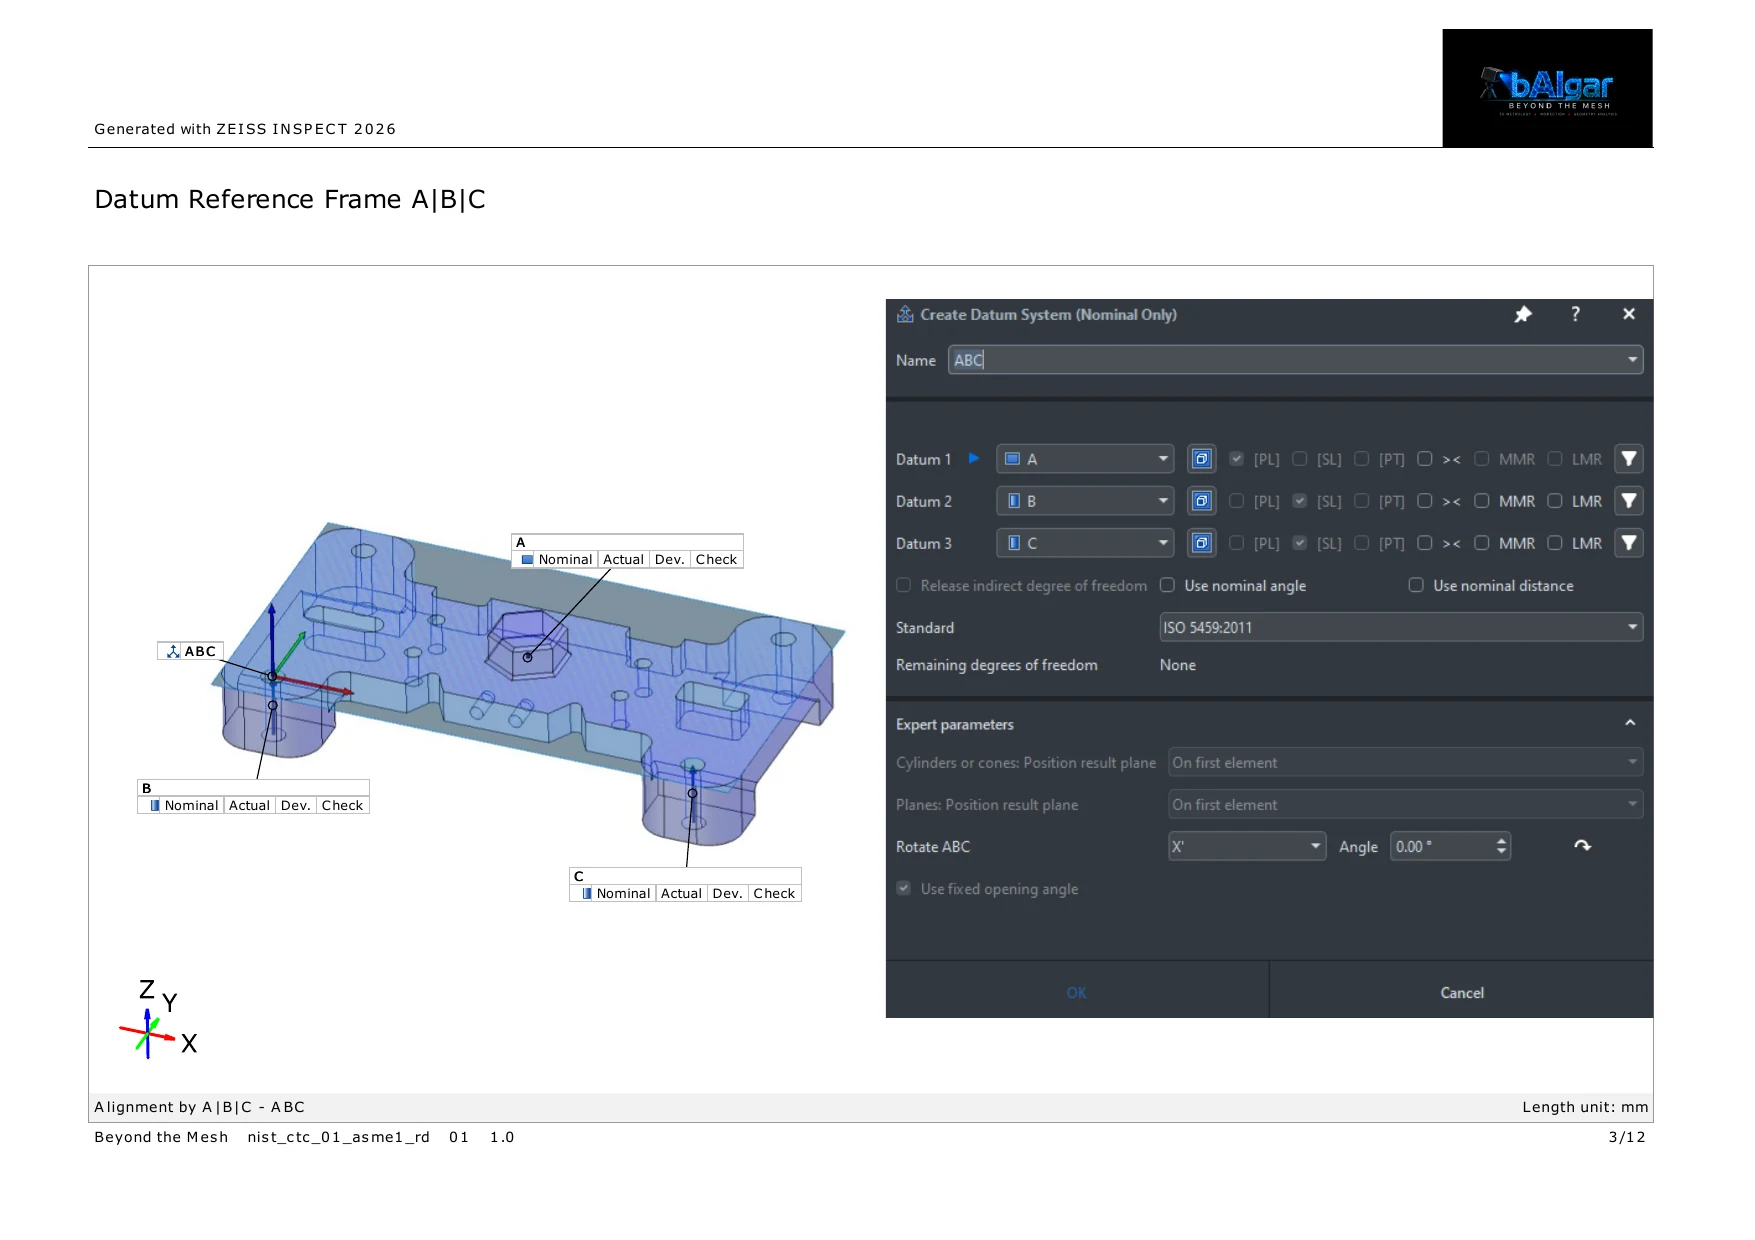Open help for Create Datum System dialog
1755x1240 pixels.
1576,314
